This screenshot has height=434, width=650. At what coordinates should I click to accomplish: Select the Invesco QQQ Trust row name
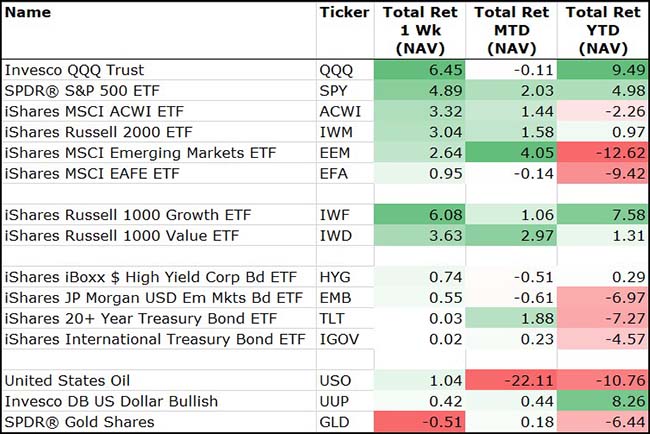75,71
